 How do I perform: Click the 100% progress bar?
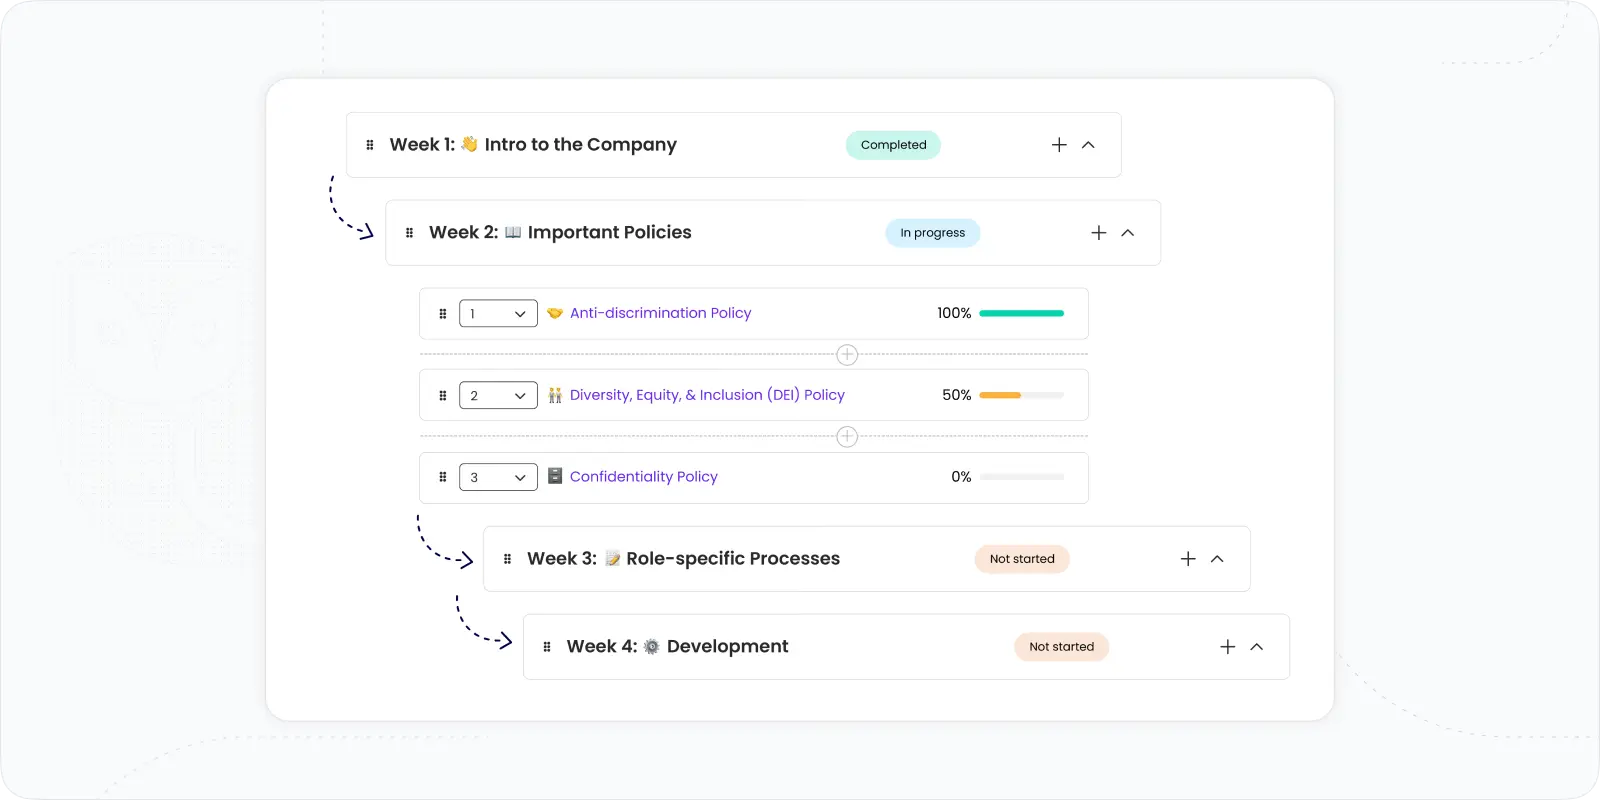[x=1022, y=313]
